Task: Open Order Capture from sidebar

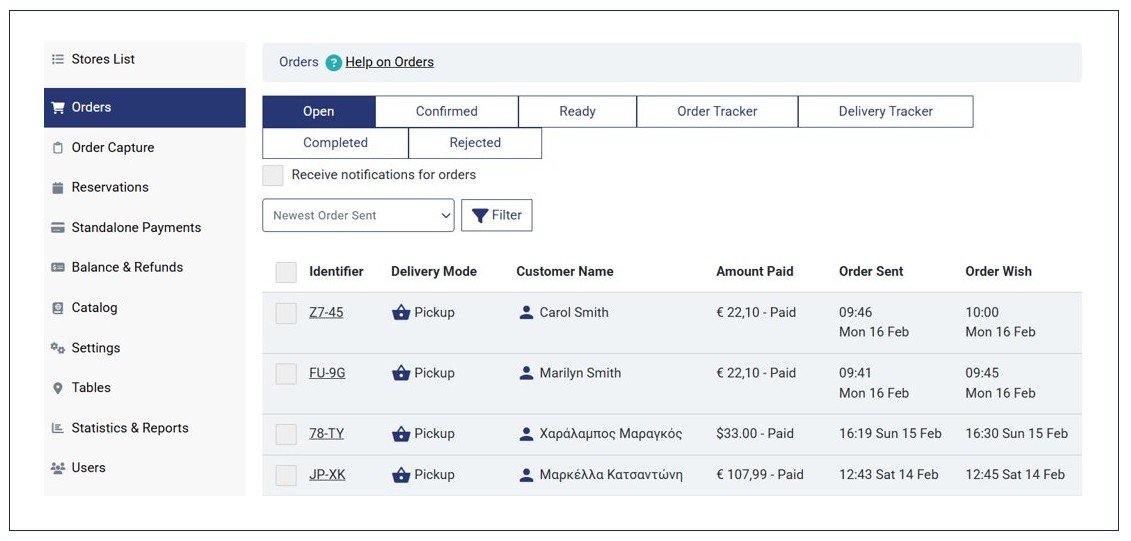Action: 145,148
